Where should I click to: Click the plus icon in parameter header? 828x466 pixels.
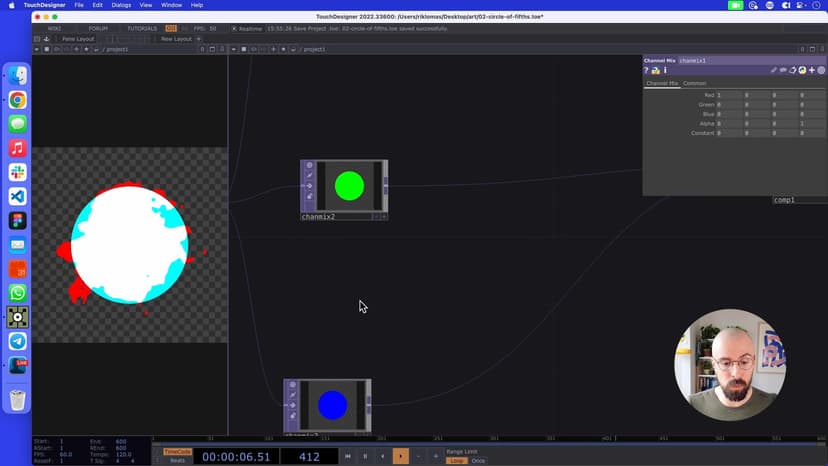coord(812,70)
